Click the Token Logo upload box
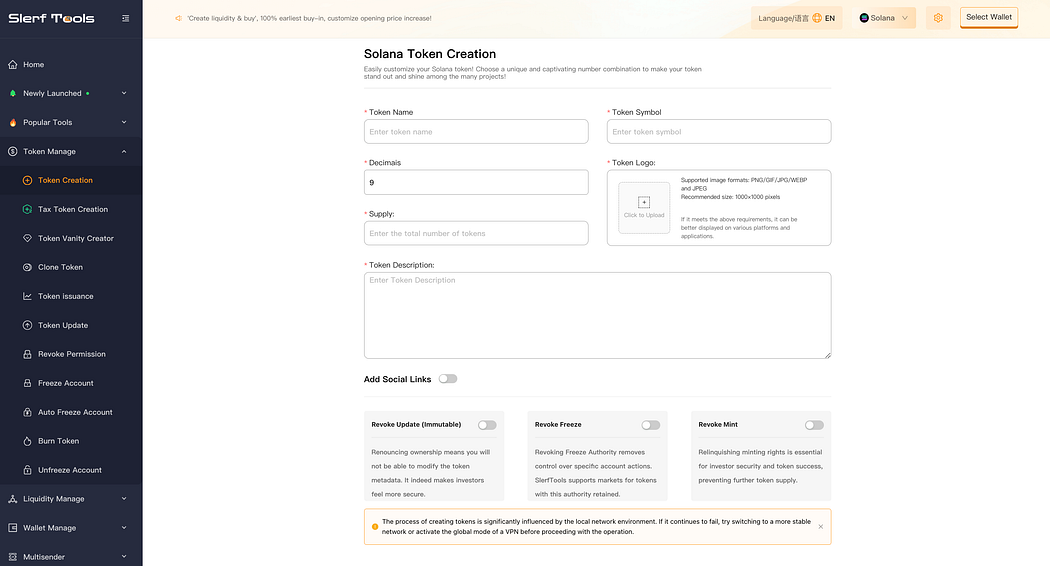The height and width of the screenshot is (566, 1050). point(644,208)
